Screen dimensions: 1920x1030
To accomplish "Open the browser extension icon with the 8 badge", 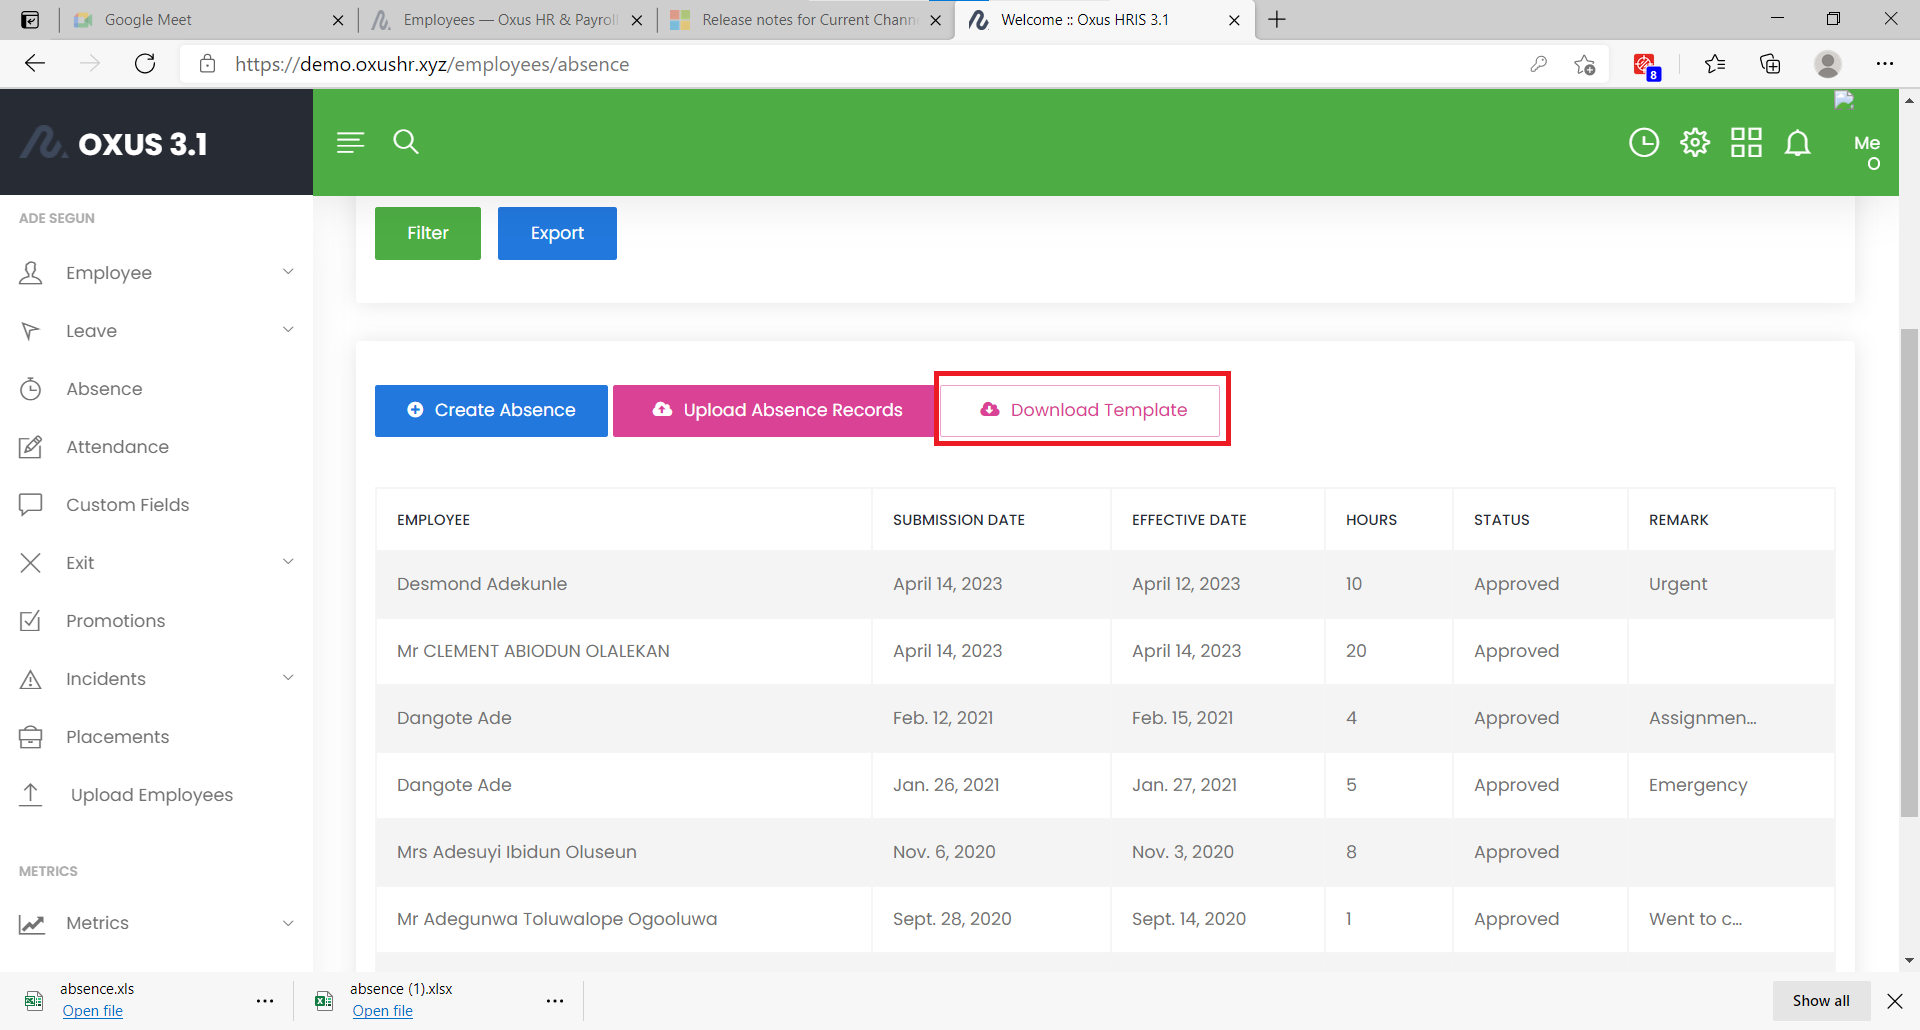I will point(1646,66).
